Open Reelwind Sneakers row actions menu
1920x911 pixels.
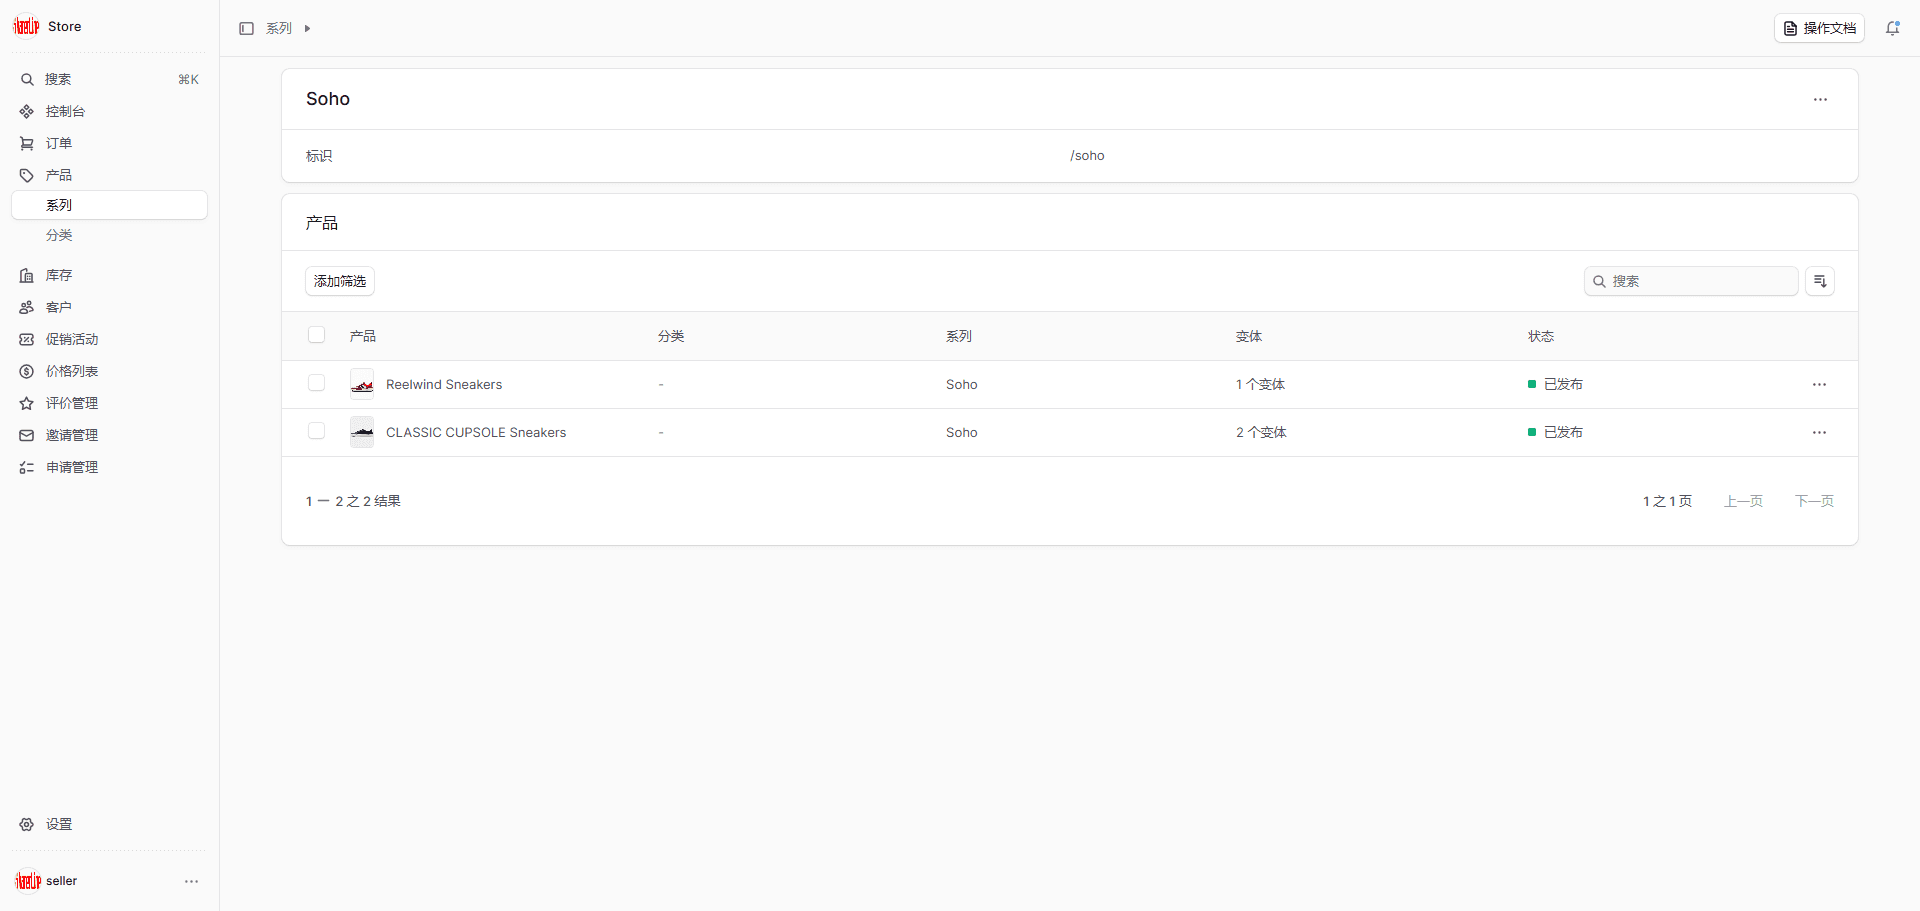[1818, 384]
